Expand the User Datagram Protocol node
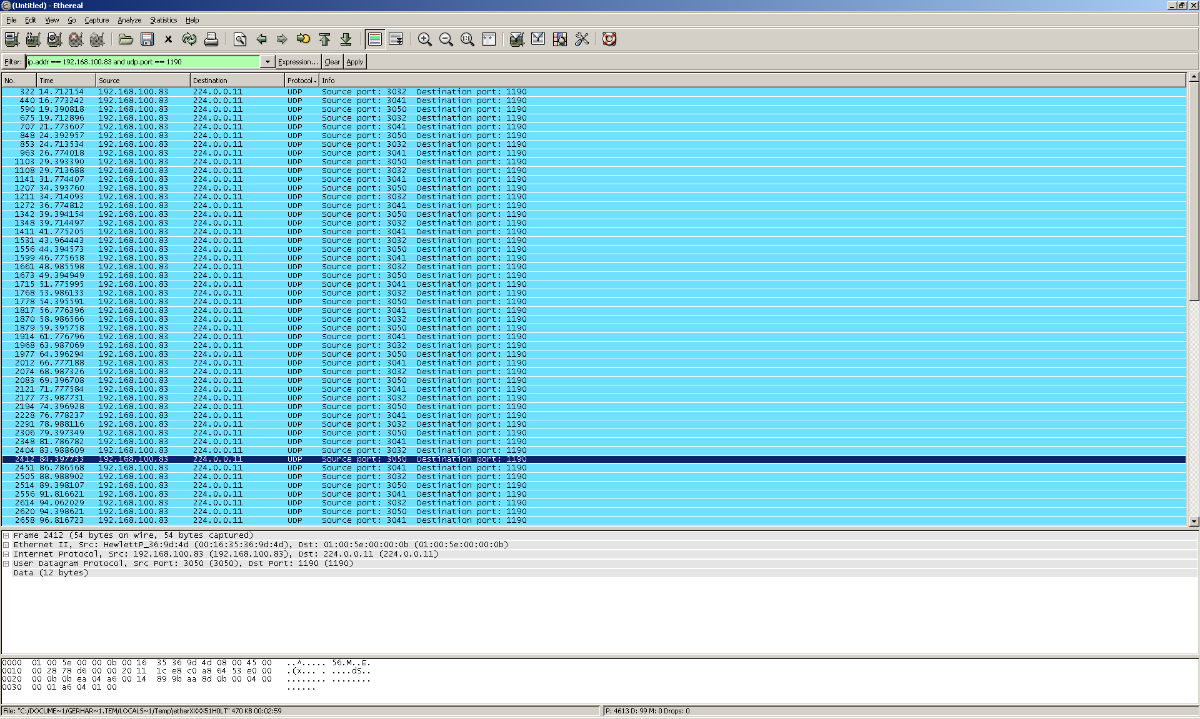The height and width of the screenshot is (719, 1200). [6, 563]
